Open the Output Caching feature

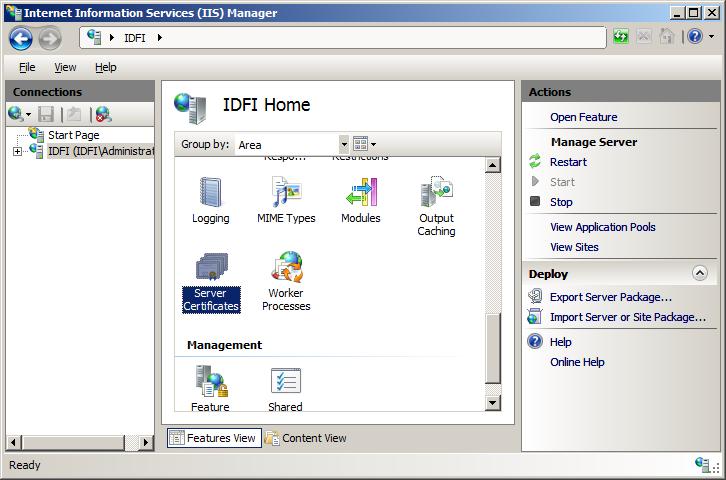click(x=436, y=206)
